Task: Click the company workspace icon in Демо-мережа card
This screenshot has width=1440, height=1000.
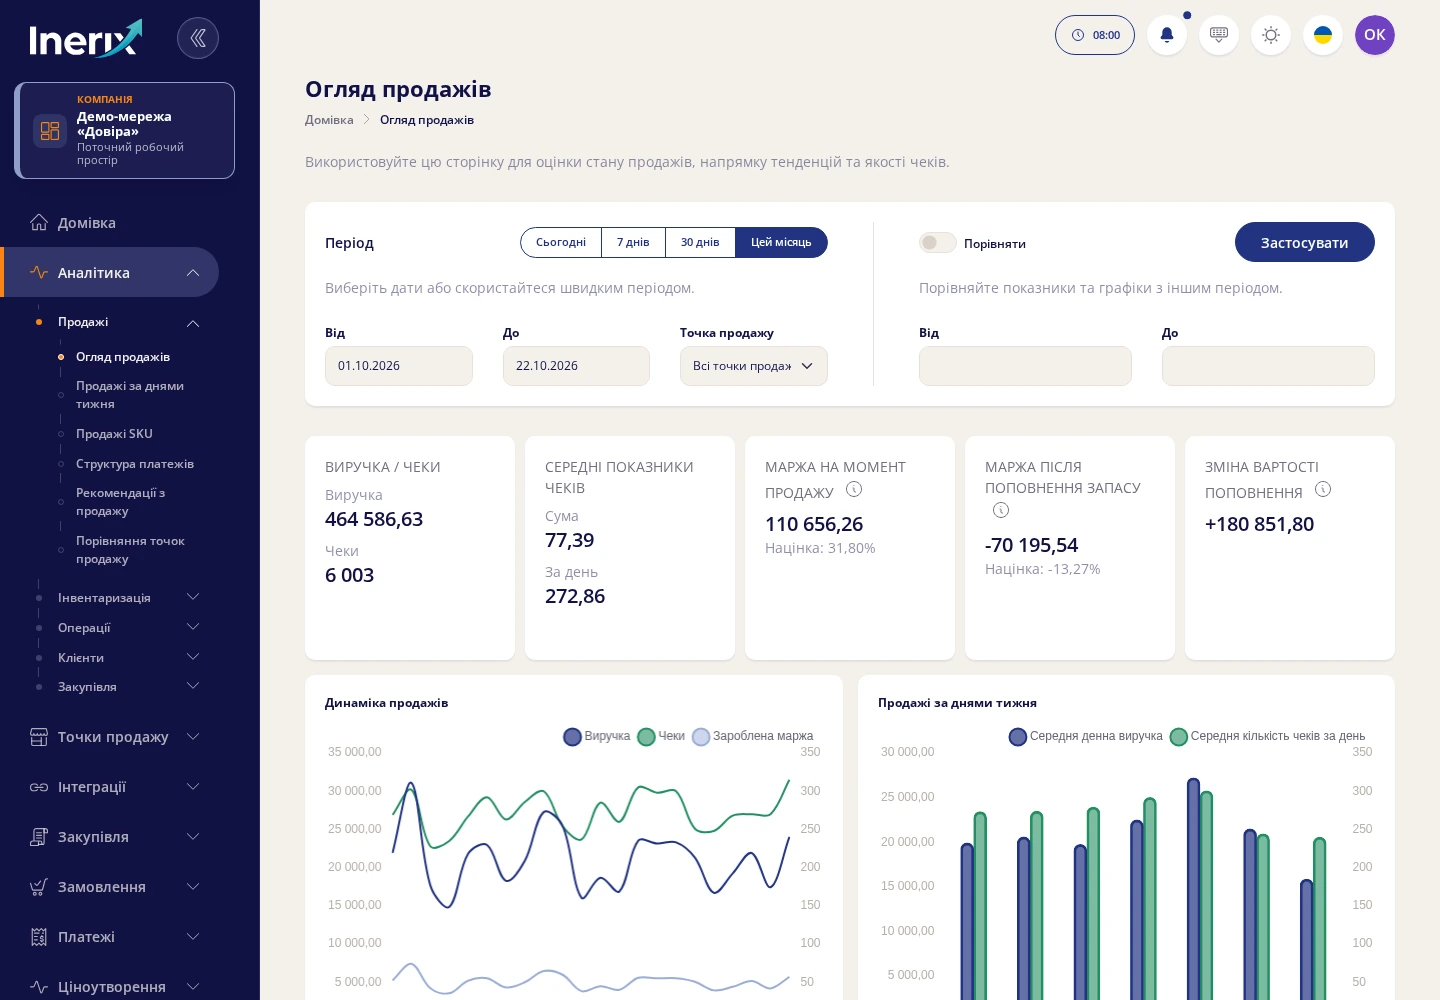Action: pos(50,131)
